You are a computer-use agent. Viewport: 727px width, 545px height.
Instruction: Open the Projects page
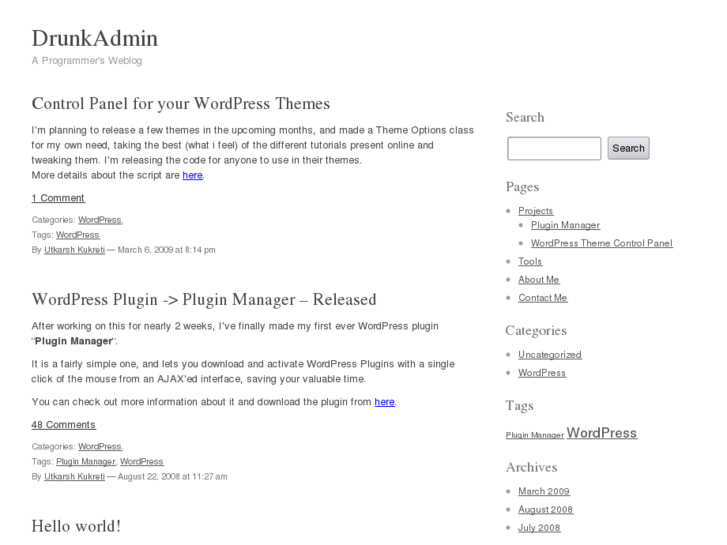tap(536, 211)
